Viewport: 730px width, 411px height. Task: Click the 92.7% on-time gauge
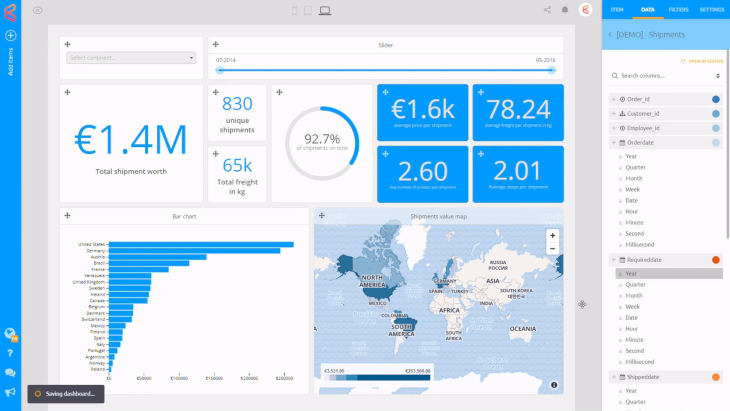(322, 143)
